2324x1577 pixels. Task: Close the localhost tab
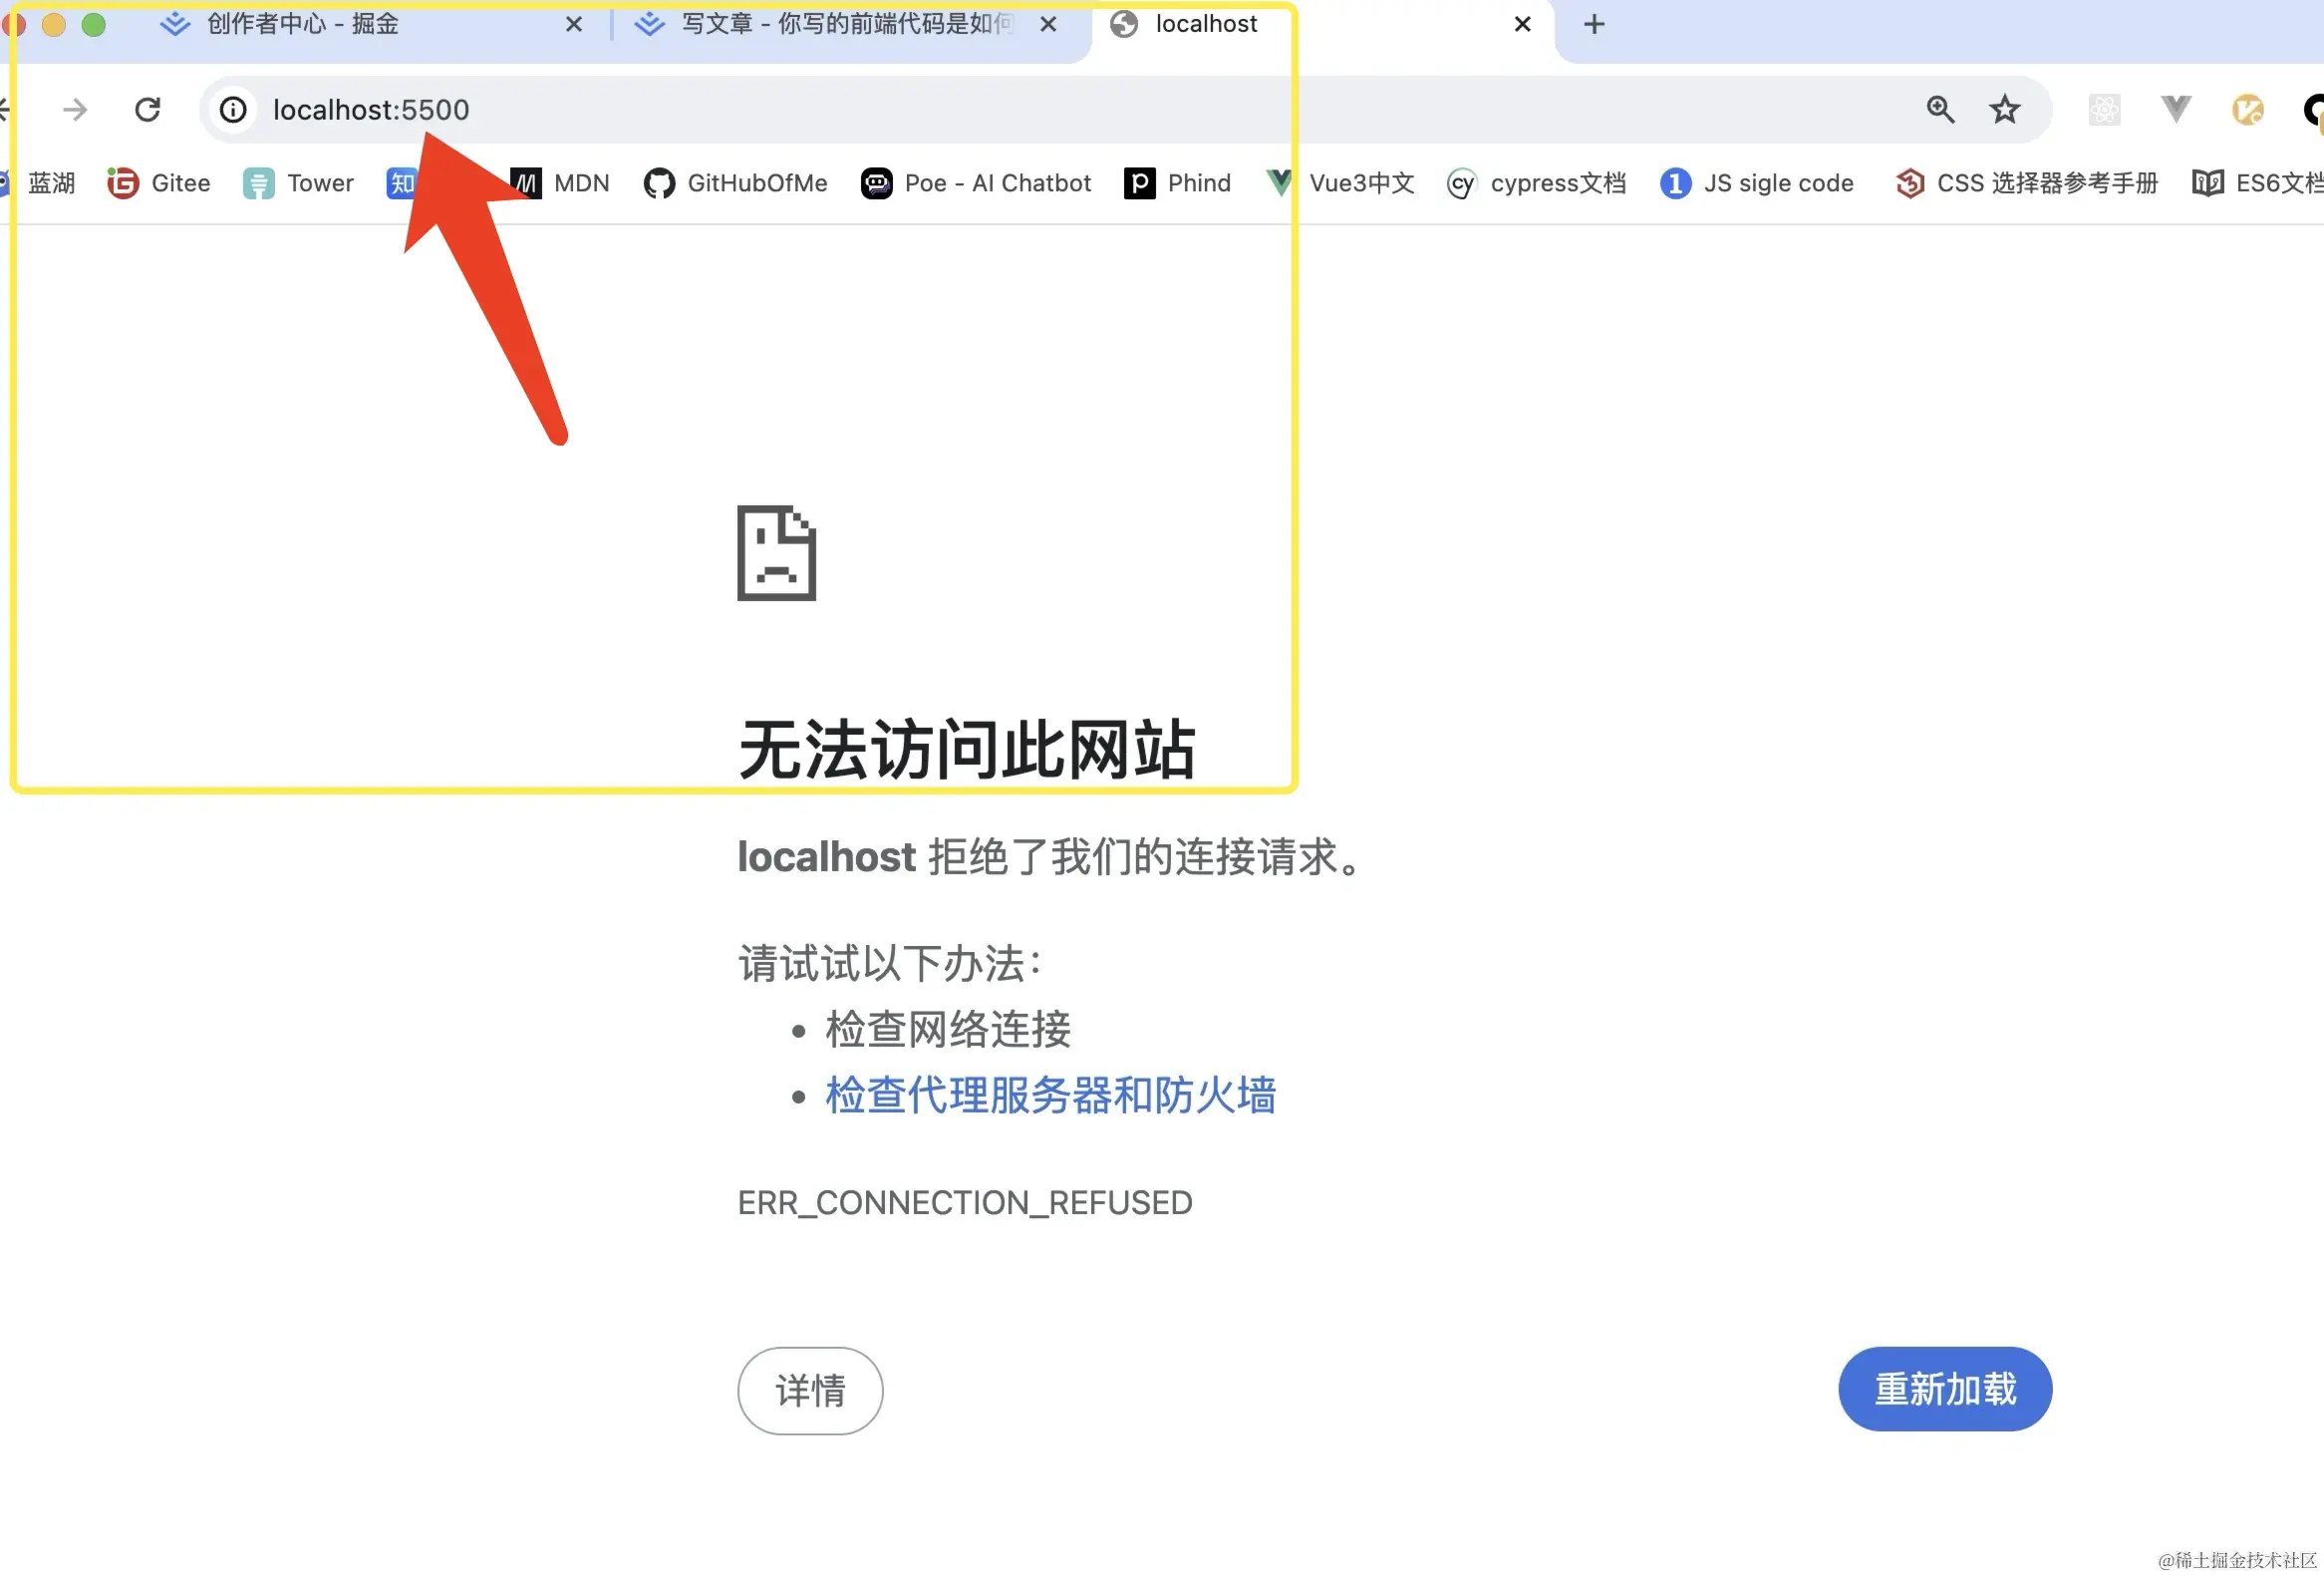(x=1522, y=24)
